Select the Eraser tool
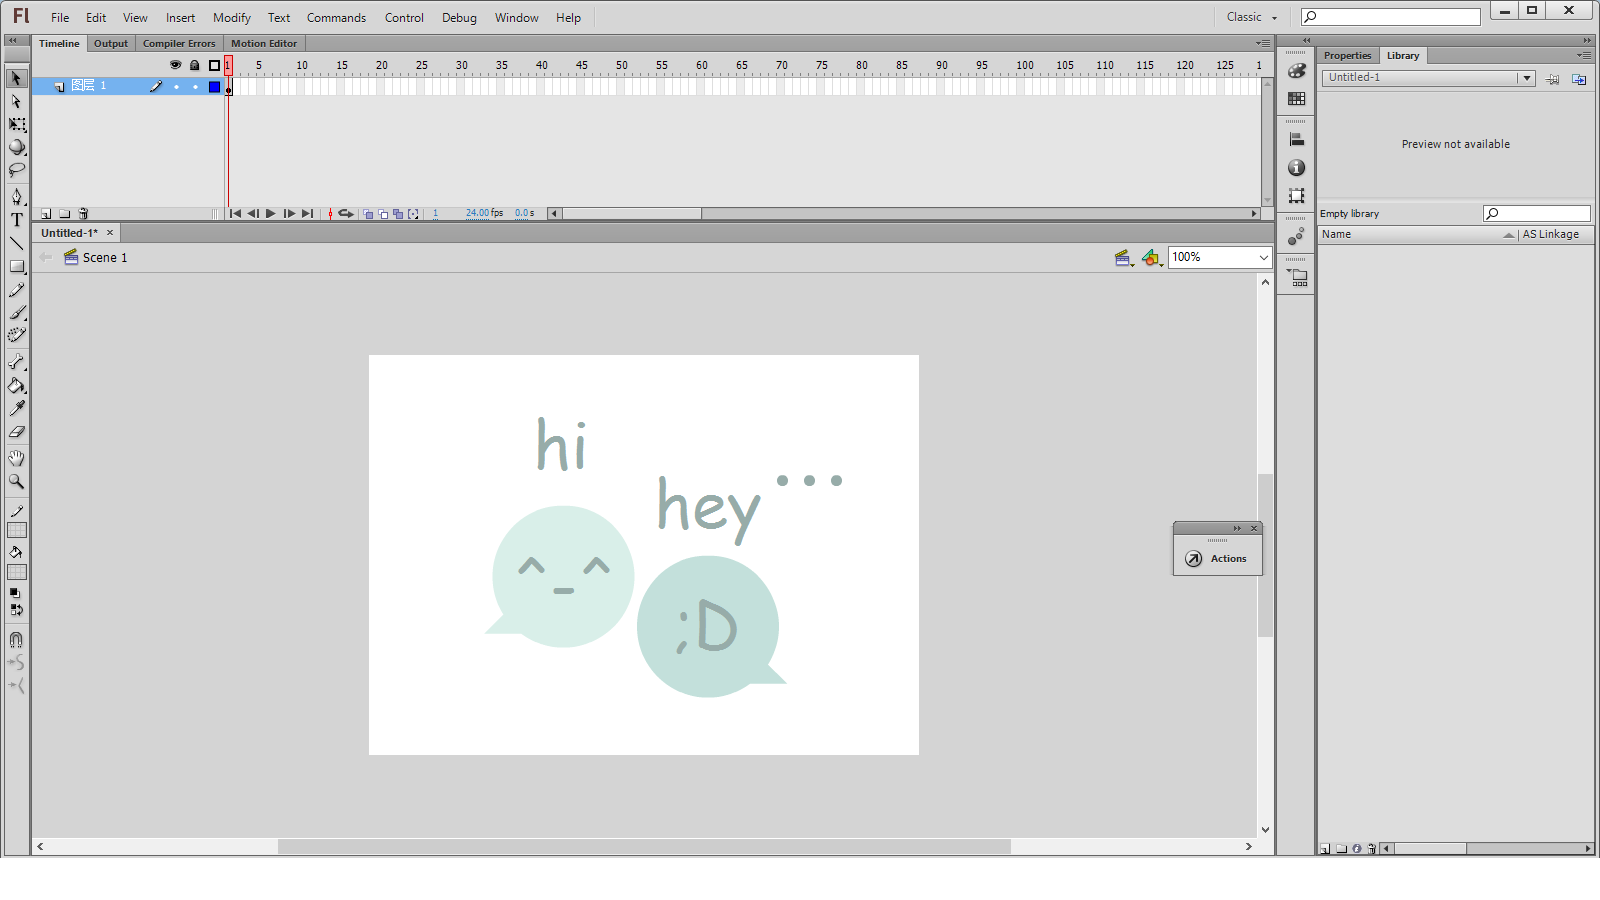 click(x=16, y=432)
